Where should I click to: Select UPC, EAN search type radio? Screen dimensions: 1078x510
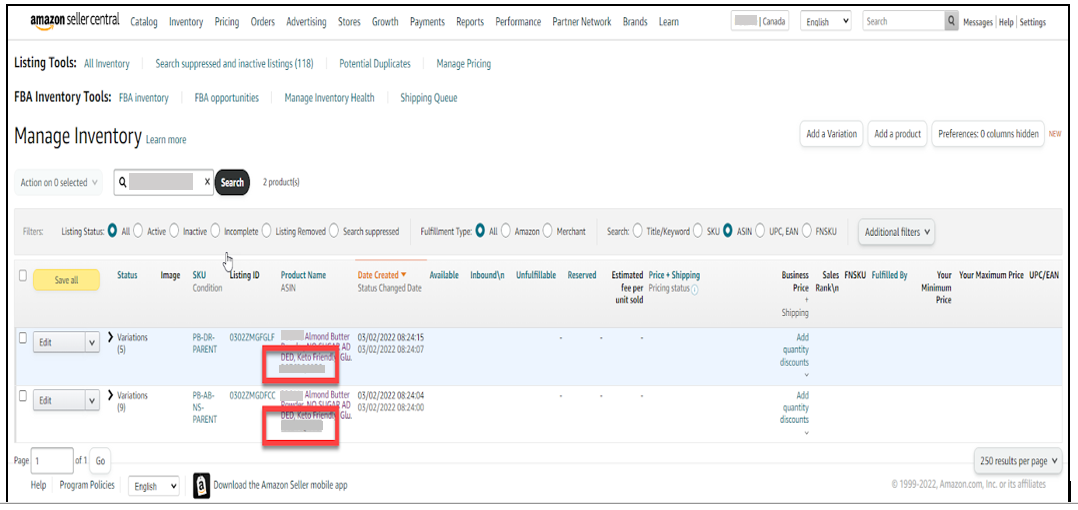[x=760, y=231]
